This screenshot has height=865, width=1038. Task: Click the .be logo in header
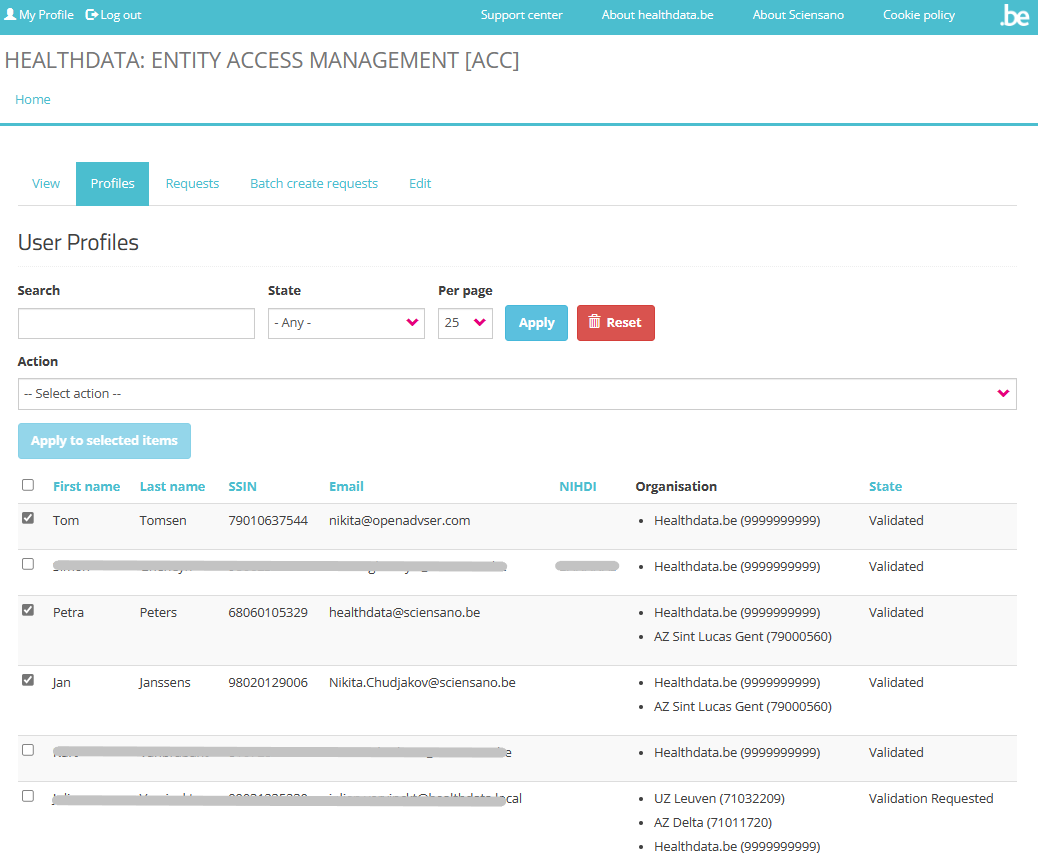pyautogui.click(x=1013, y=16)
